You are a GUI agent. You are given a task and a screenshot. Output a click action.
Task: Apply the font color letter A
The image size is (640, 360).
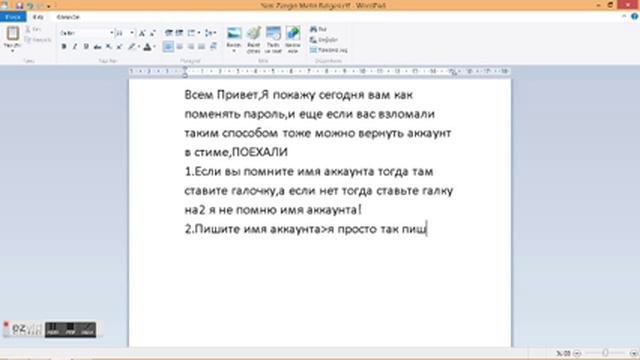(x=147, y=47)
